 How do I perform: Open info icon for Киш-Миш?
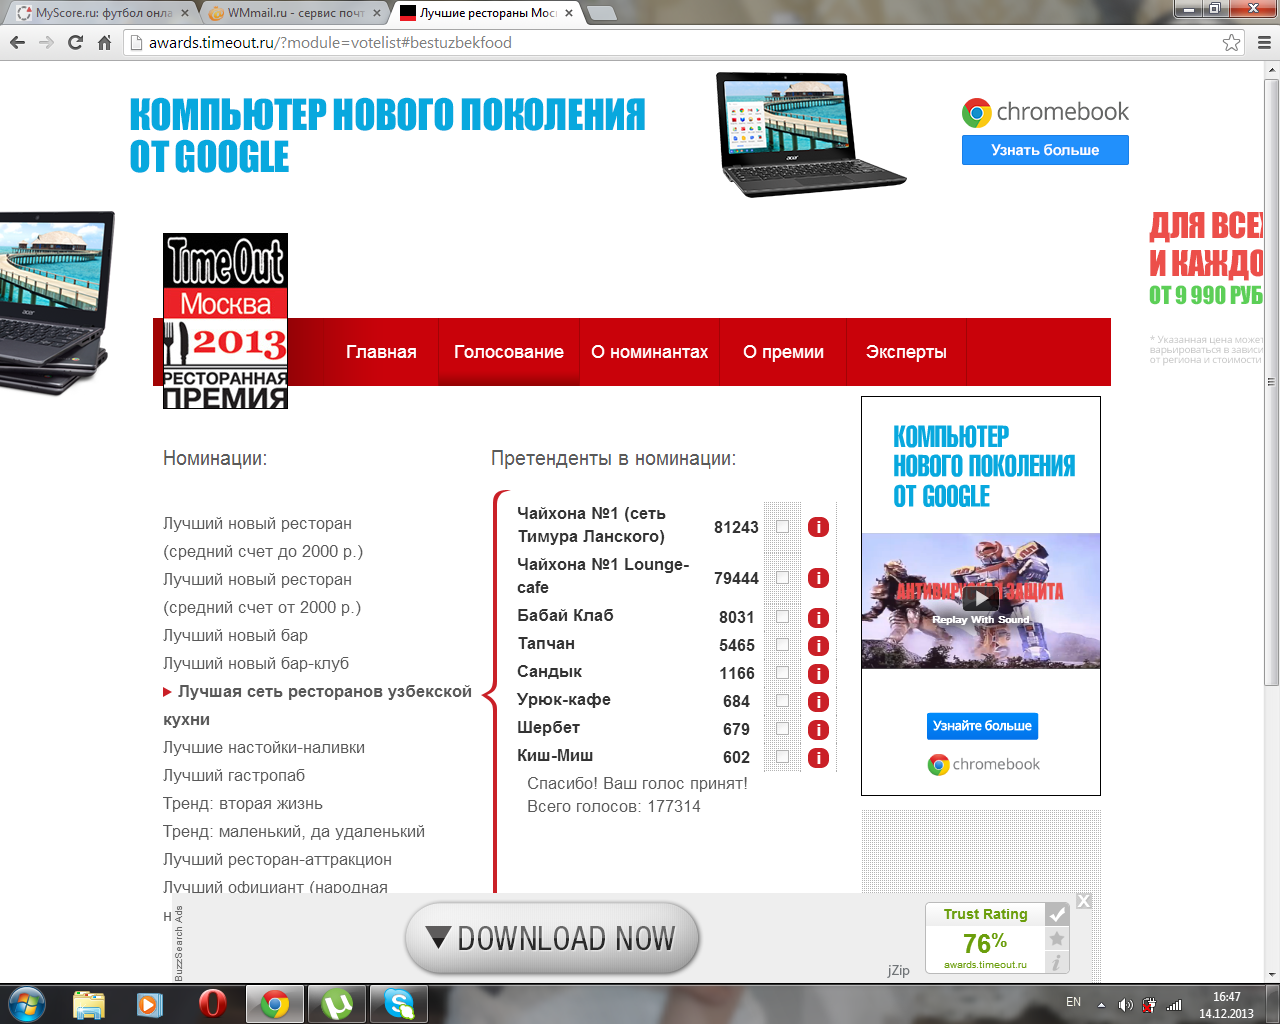point(818,758)
